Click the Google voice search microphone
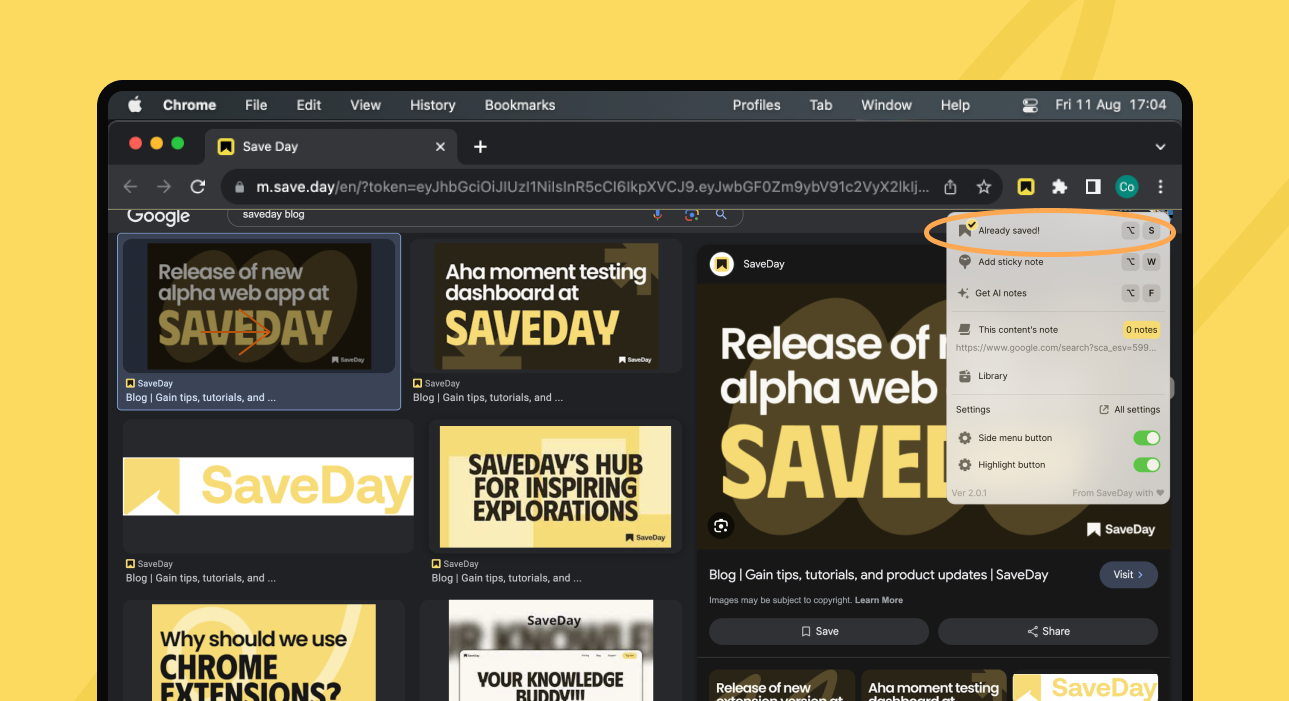Image resolution: width=1289 pixels, height=701 pixels. 658,214
